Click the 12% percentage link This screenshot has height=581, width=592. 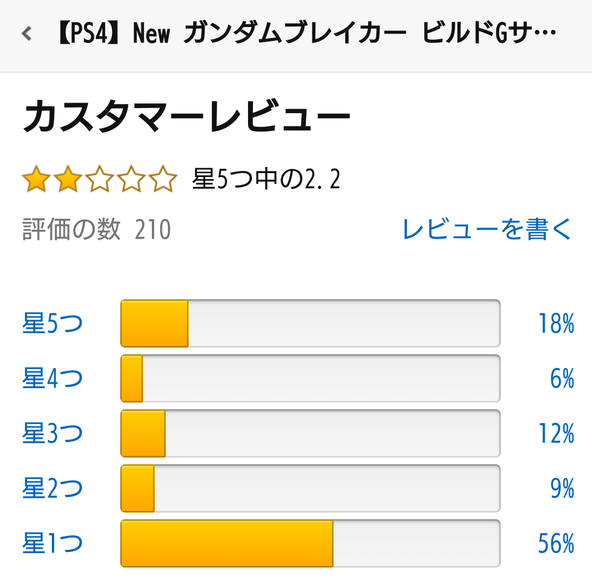tap(556, 433)
